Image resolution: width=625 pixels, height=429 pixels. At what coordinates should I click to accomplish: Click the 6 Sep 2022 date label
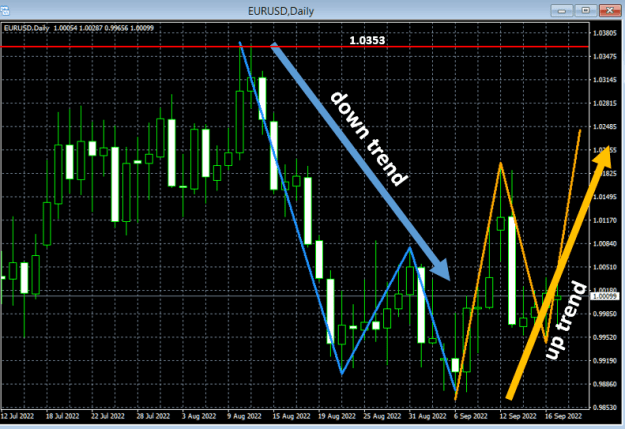[471, 417]
